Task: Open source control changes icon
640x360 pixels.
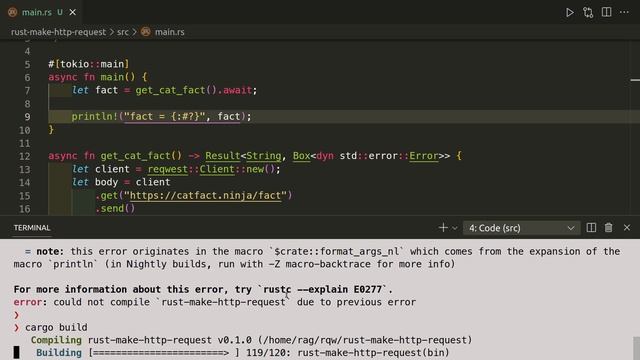Action: pos(588,13)
